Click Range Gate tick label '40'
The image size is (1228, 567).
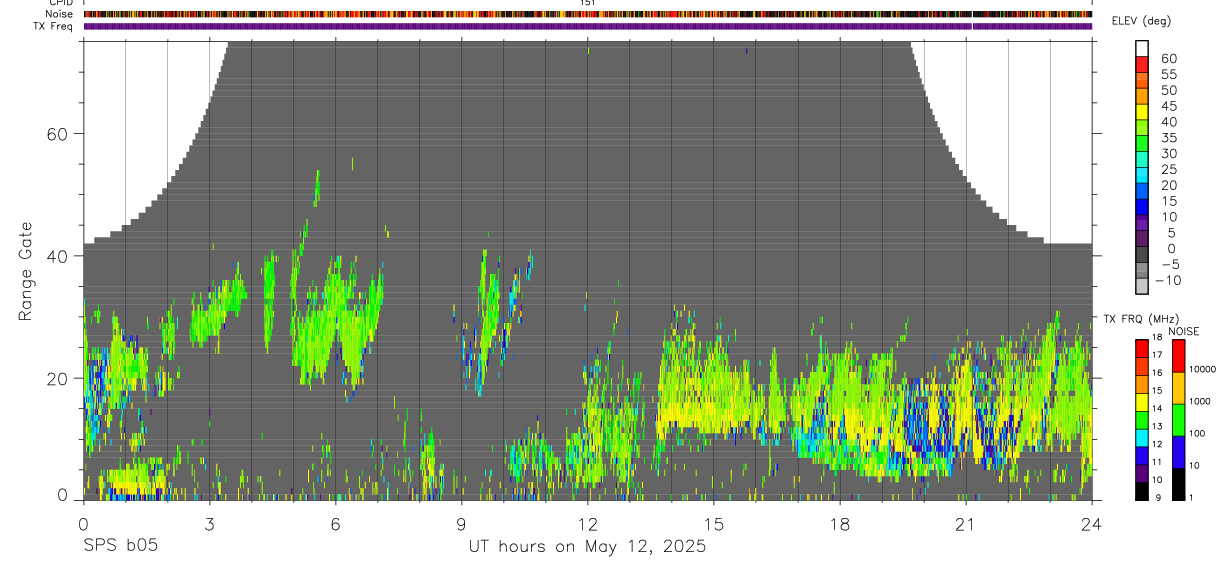59,256
